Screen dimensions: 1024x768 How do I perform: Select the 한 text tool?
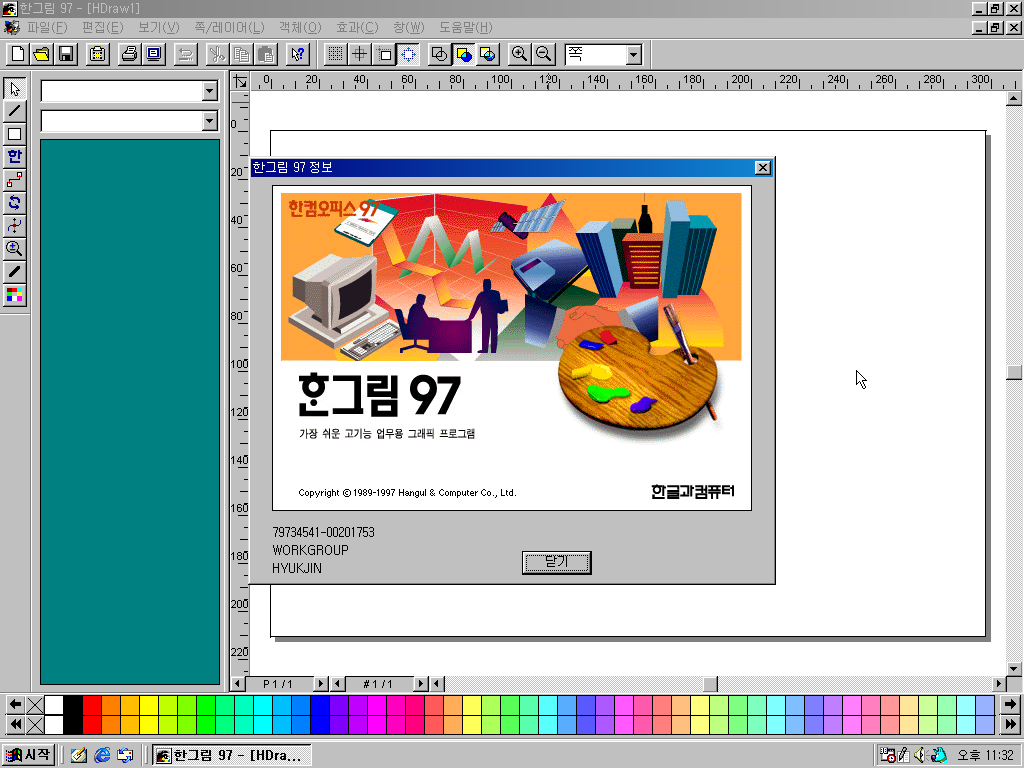[14, 157]
